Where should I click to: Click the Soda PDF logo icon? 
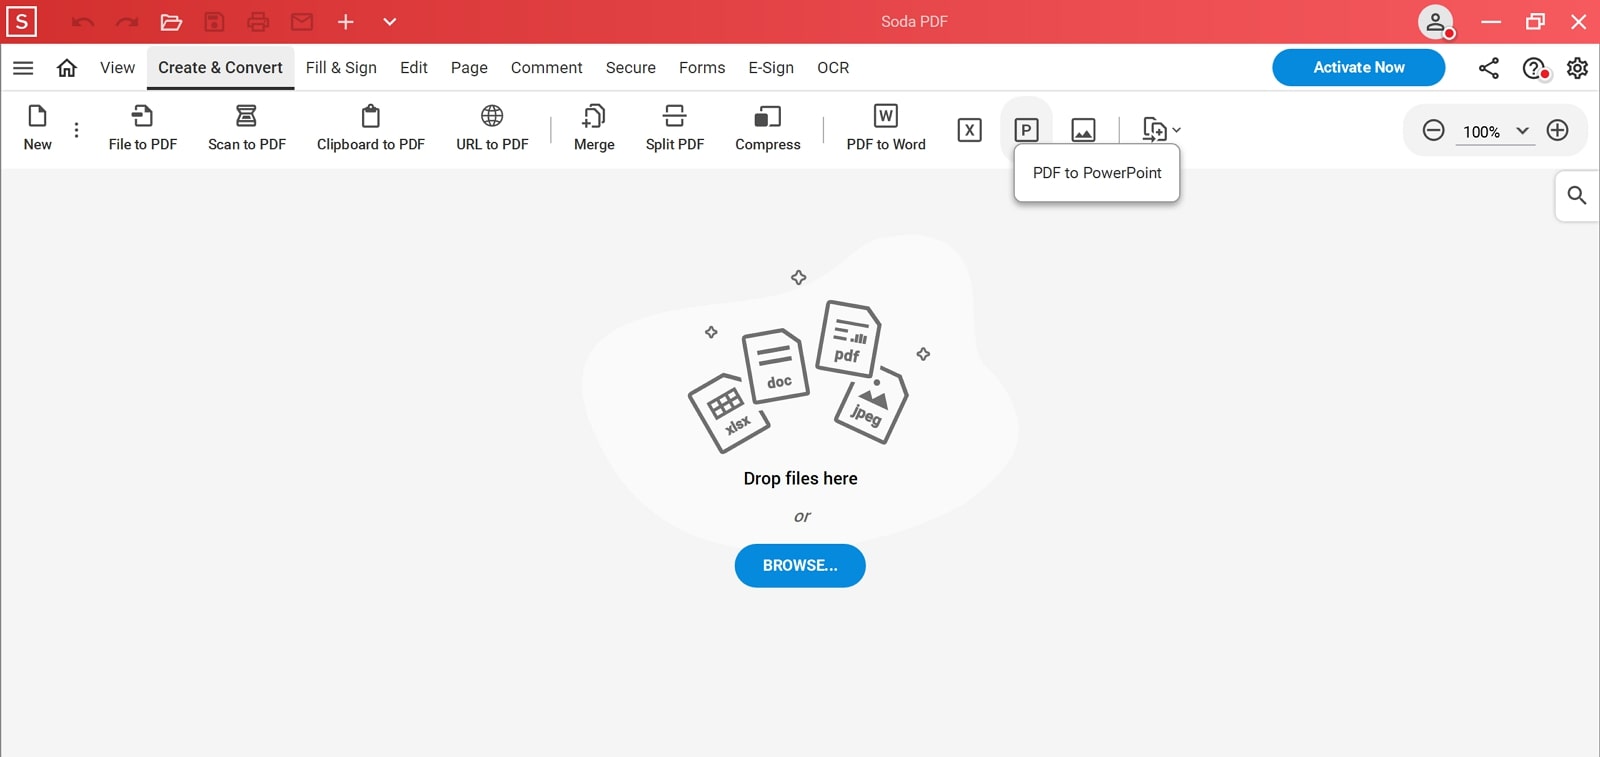point(21,21)
